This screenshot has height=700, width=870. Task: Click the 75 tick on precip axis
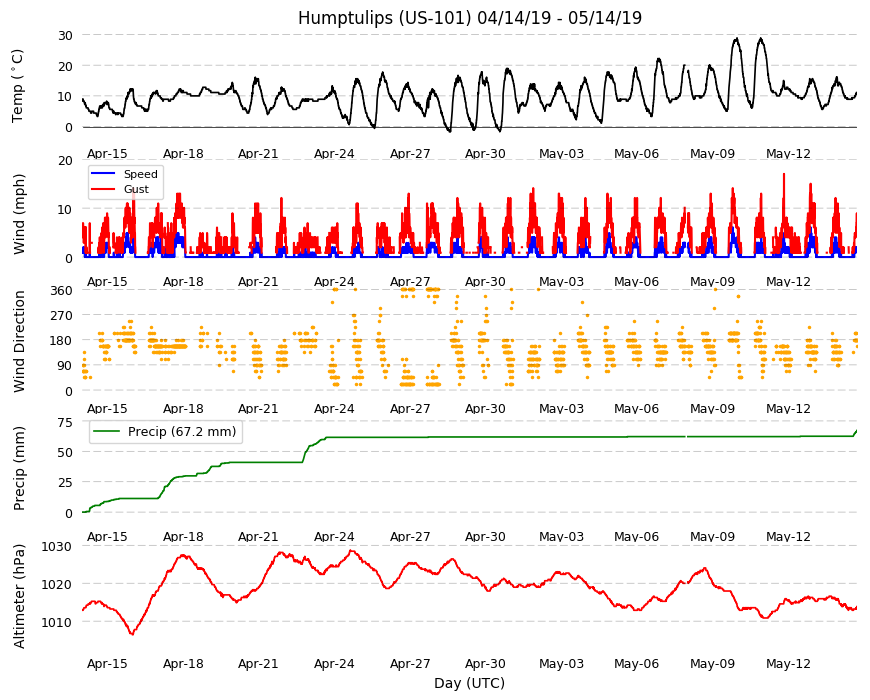(x=65, y=423)
